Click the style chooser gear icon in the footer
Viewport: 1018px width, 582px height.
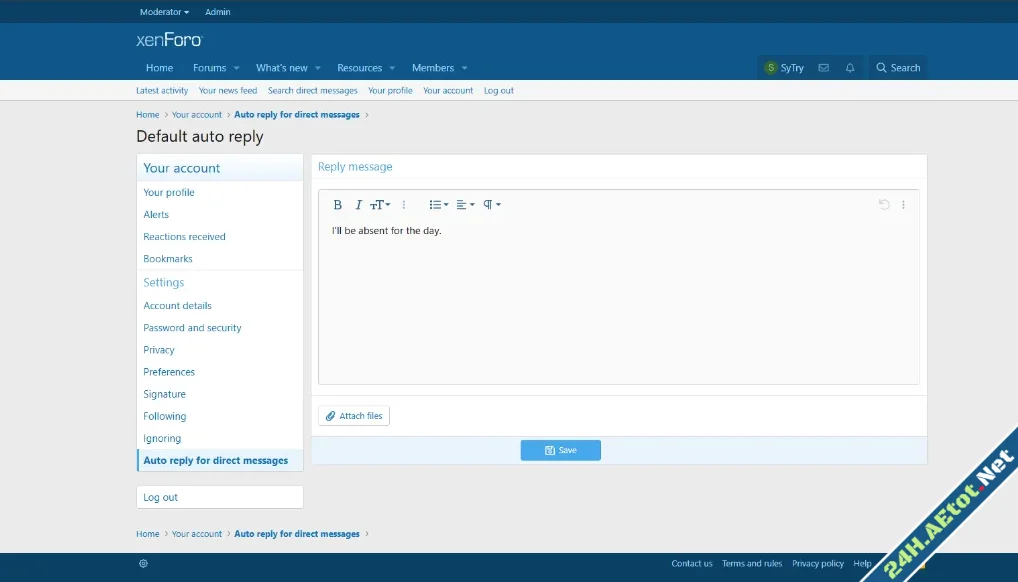tap(143, 564)
